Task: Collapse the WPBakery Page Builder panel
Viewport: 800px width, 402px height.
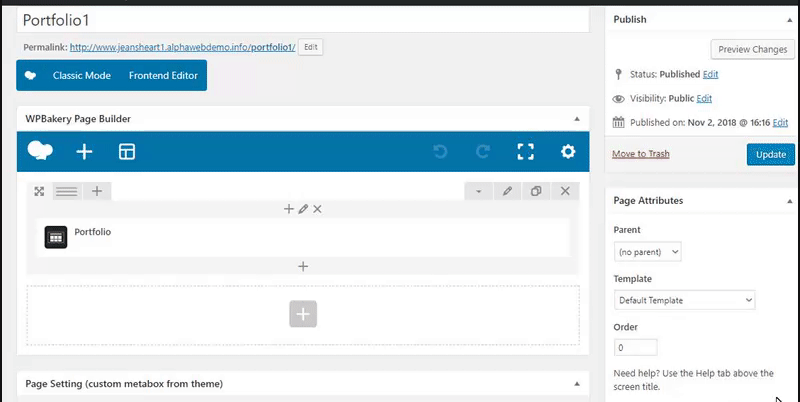Action: coord(577,119)
